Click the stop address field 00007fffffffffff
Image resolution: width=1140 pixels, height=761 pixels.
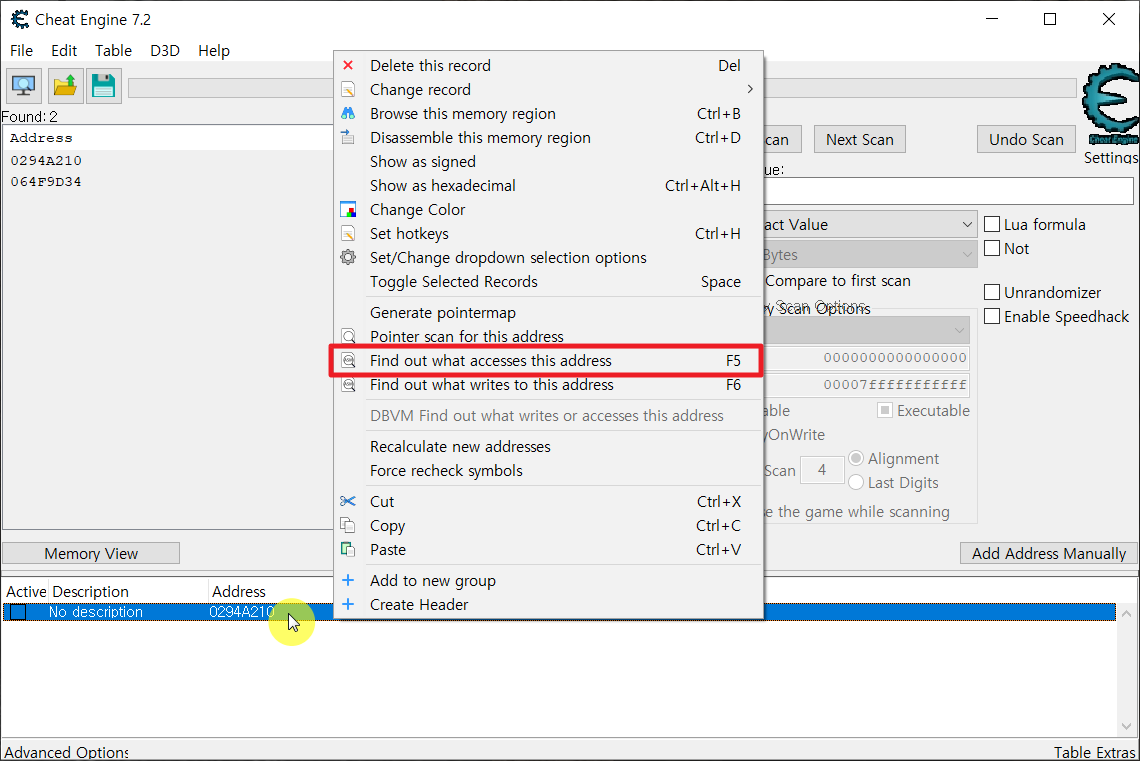coord(867,384)
